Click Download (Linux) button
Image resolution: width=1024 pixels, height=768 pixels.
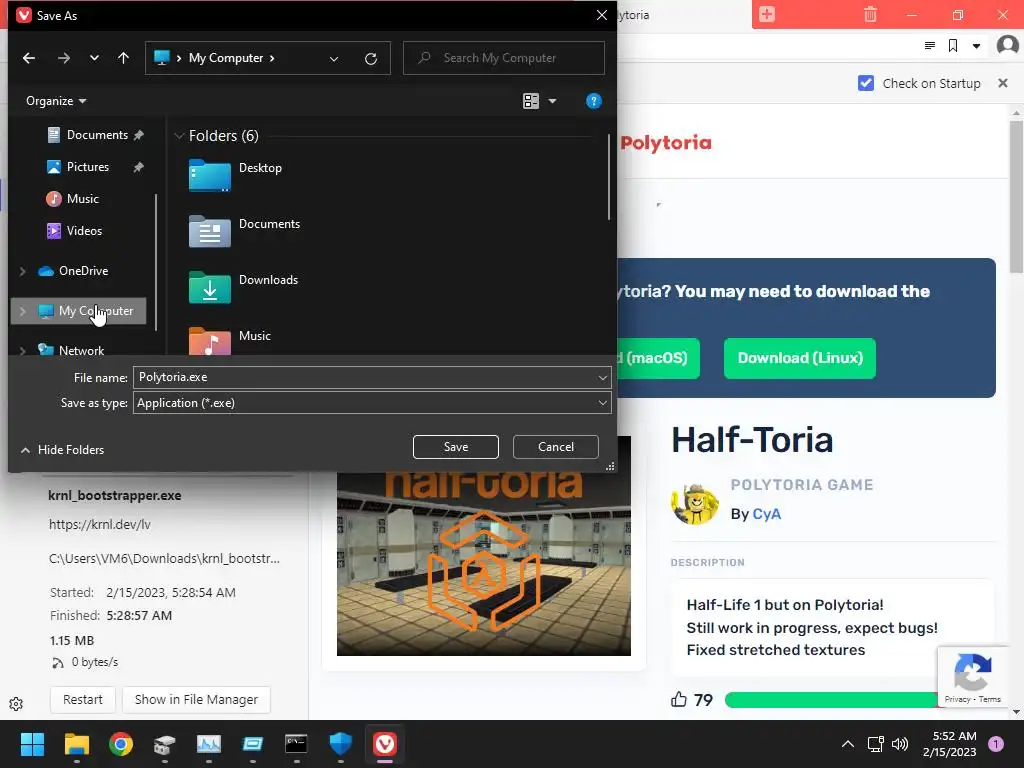click(x=800, y=359)
